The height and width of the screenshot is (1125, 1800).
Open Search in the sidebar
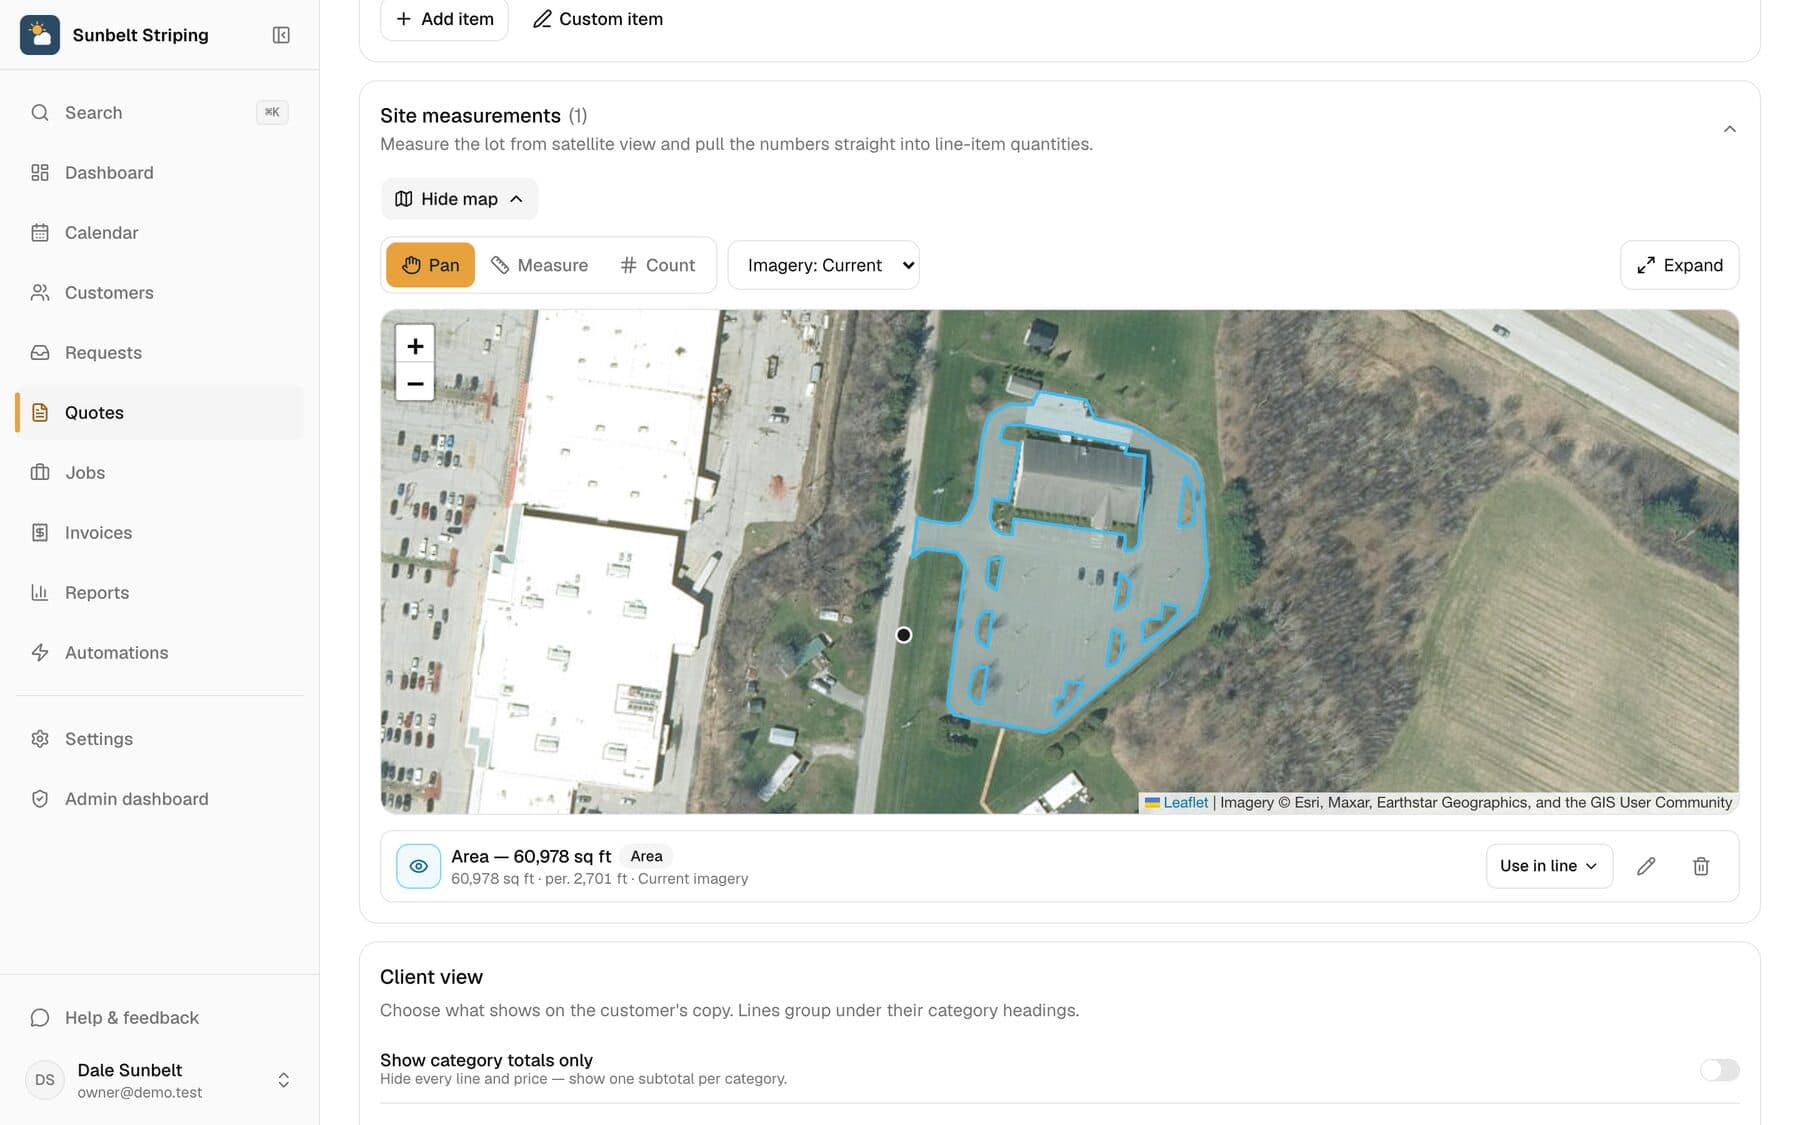tap(160, 113)
